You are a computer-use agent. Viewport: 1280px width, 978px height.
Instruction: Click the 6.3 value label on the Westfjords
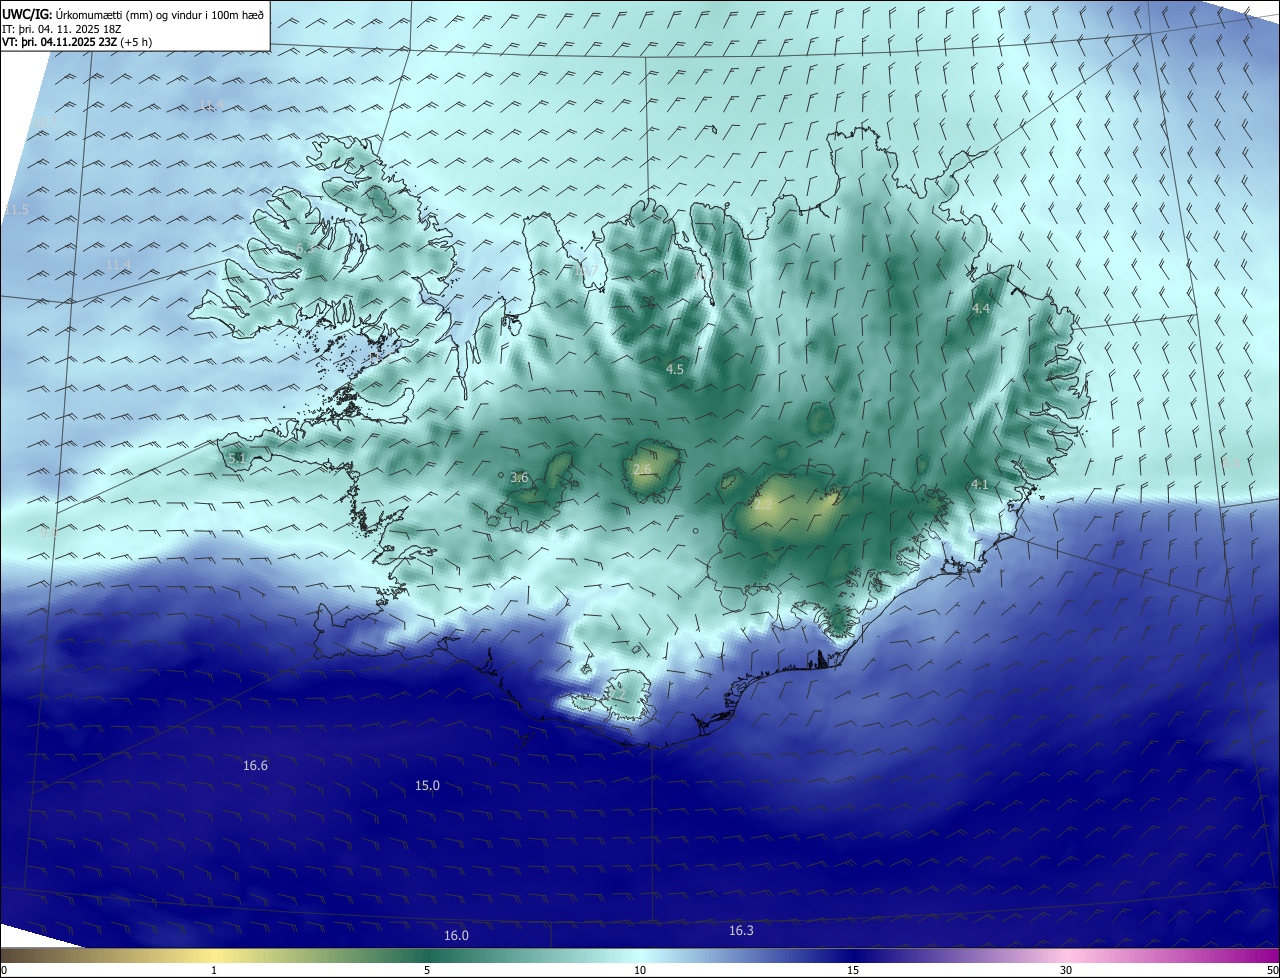point(303,249)
